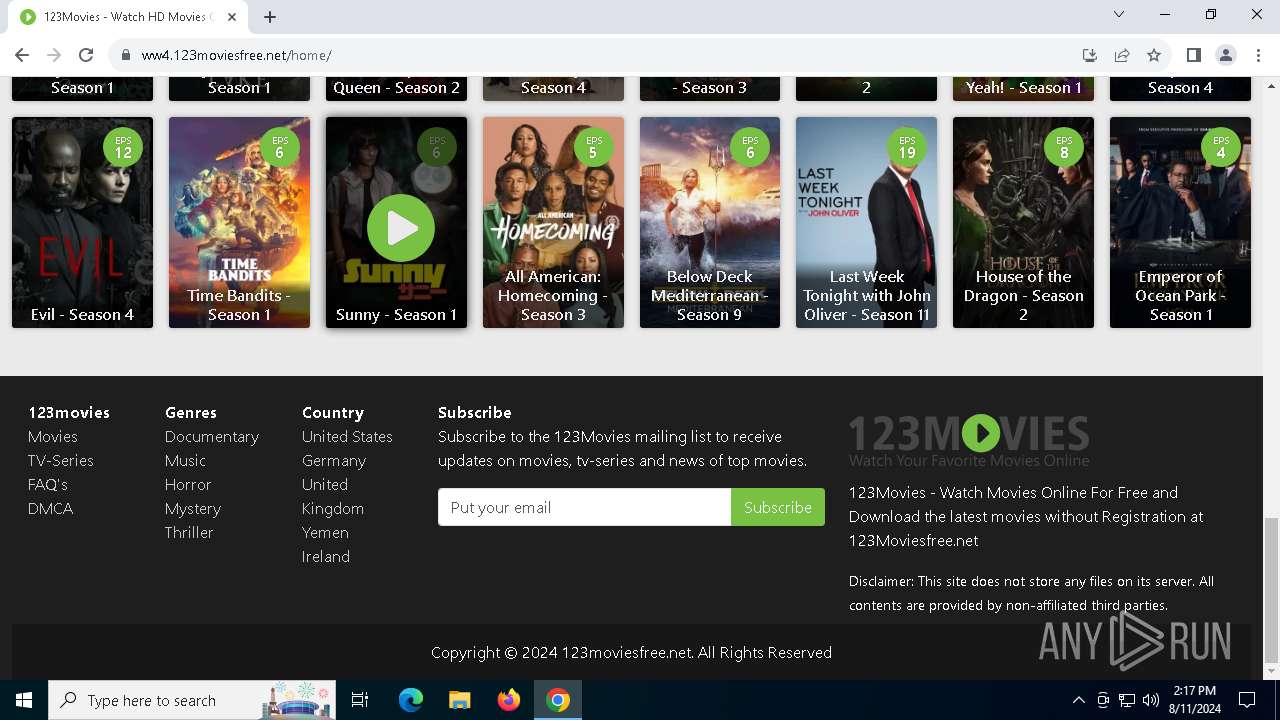Close the 123Movies tab

(x=231, y=17)
